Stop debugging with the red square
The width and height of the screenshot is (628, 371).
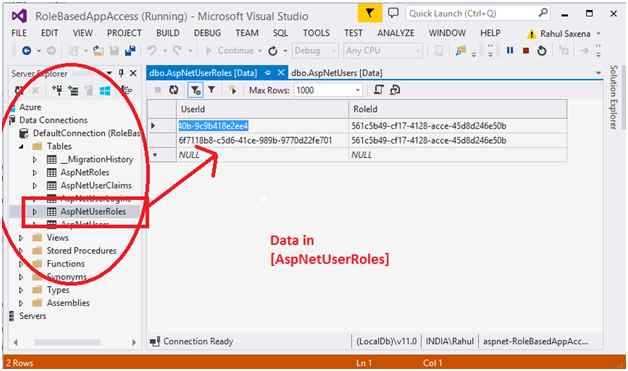pos(526,51)
